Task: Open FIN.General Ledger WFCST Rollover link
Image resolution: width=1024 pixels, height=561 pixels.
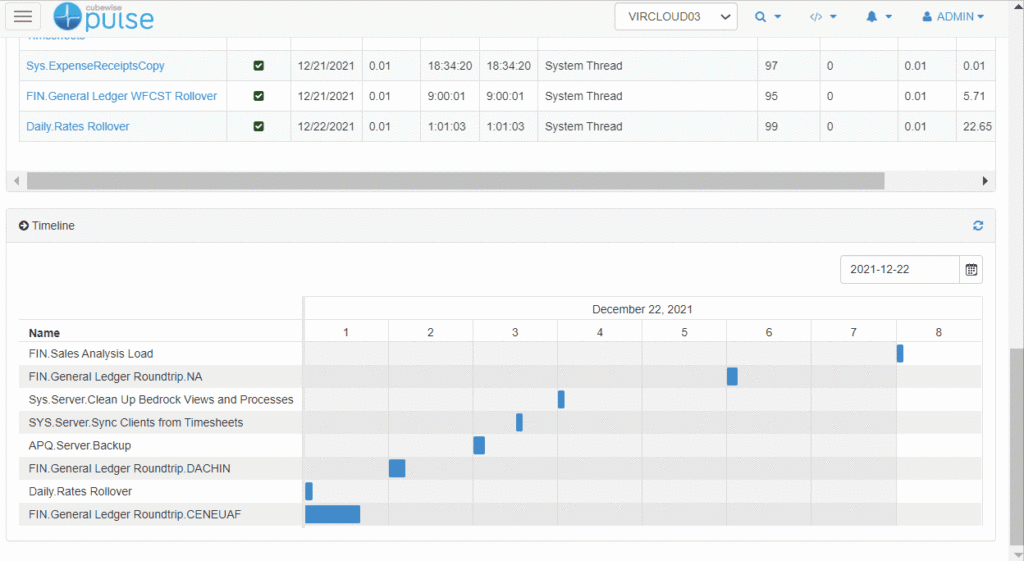Action: 121,96
